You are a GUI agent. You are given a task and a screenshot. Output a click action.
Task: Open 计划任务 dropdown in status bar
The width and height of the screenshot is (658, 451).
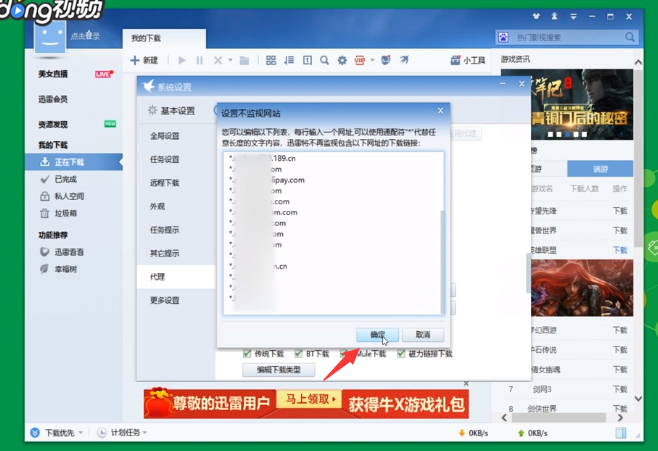tap(122, 433)
